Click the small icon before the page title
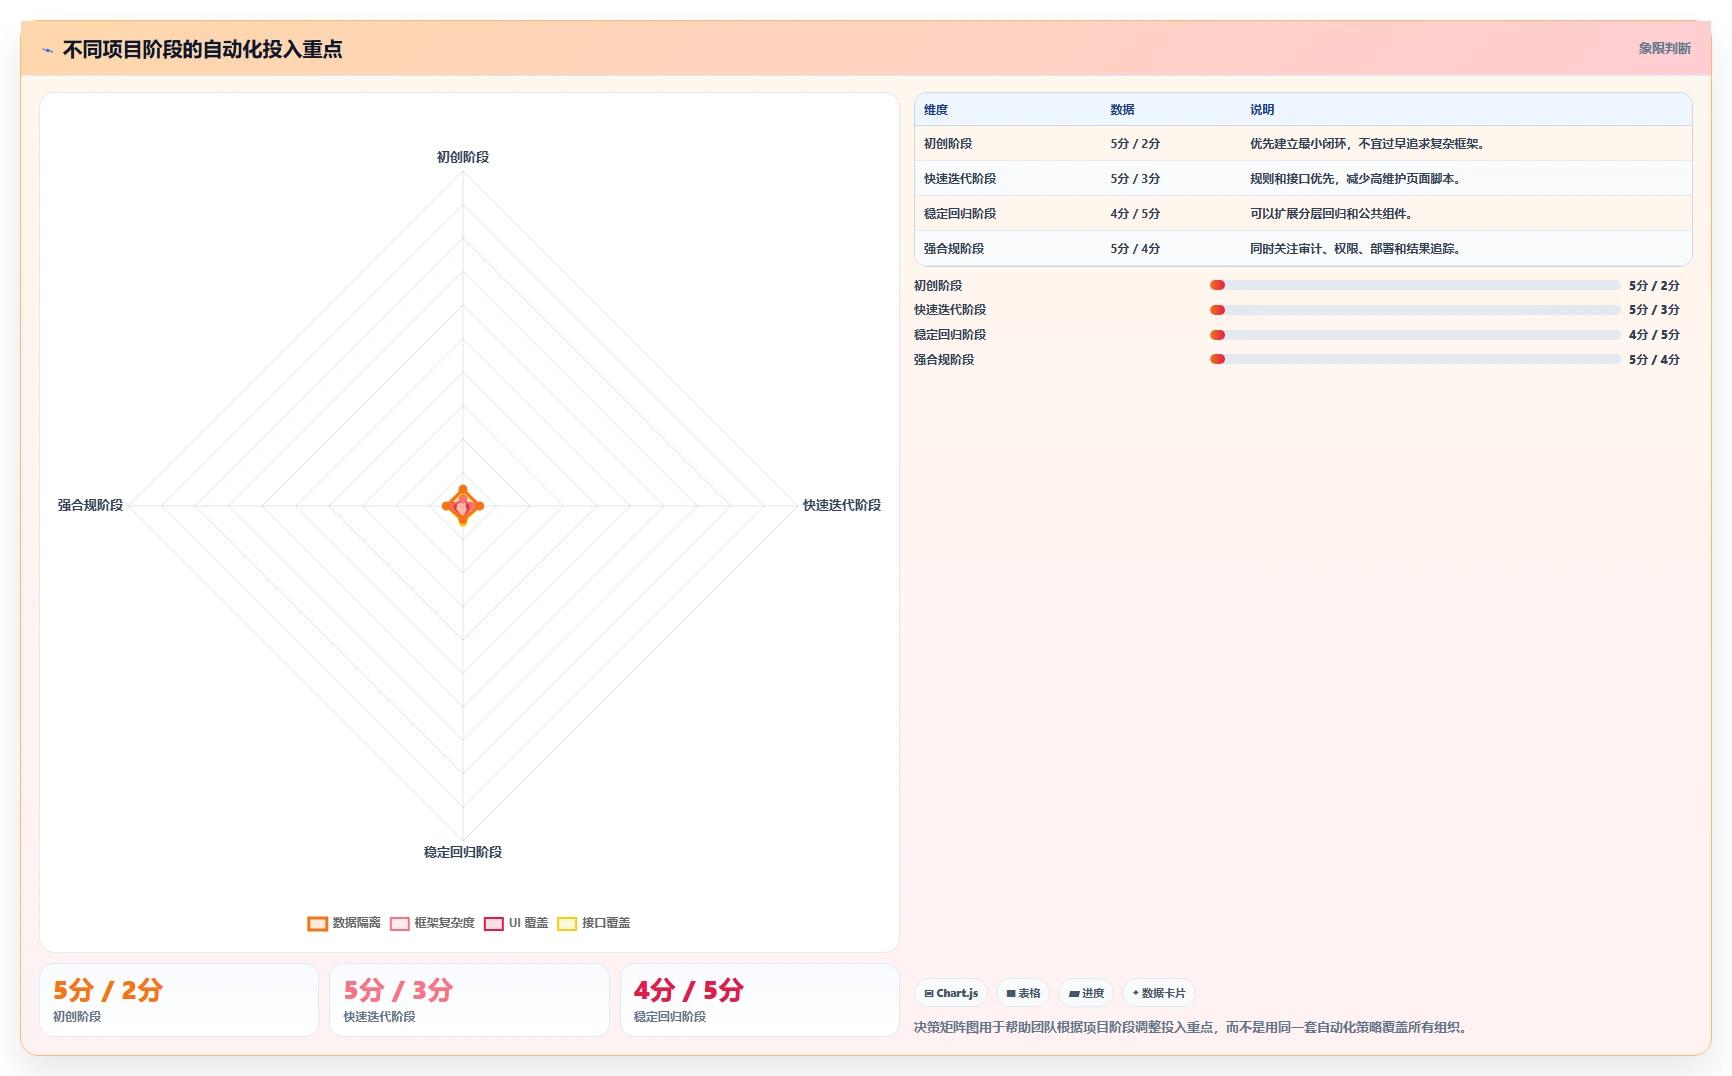This screenshot has width=1732, height=1076. pos(47,50)
